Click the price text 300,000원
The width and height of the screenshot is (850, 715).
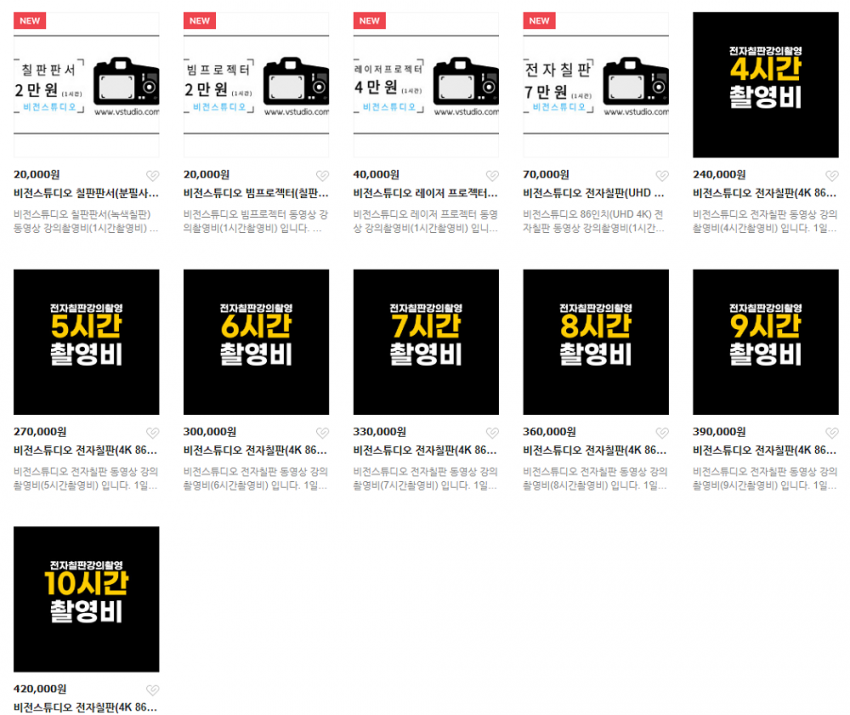210,431
